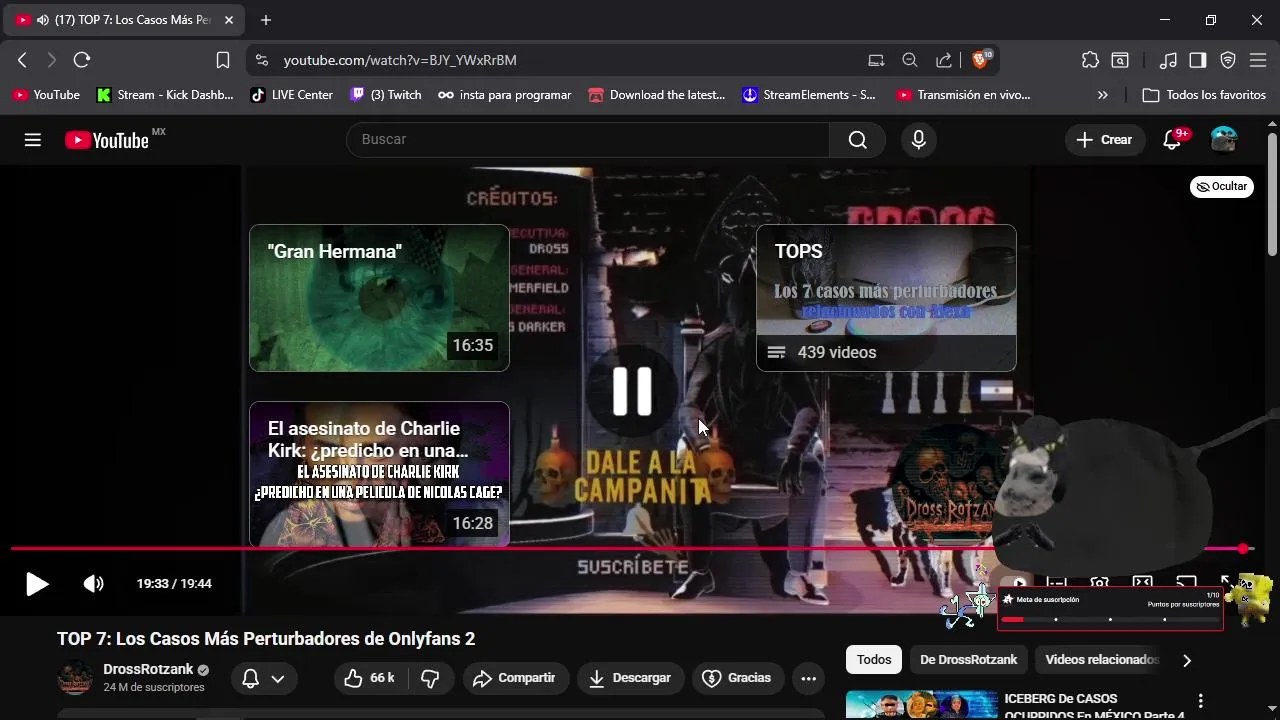Hide end cards with the Ocultar button

point(1222,186)
